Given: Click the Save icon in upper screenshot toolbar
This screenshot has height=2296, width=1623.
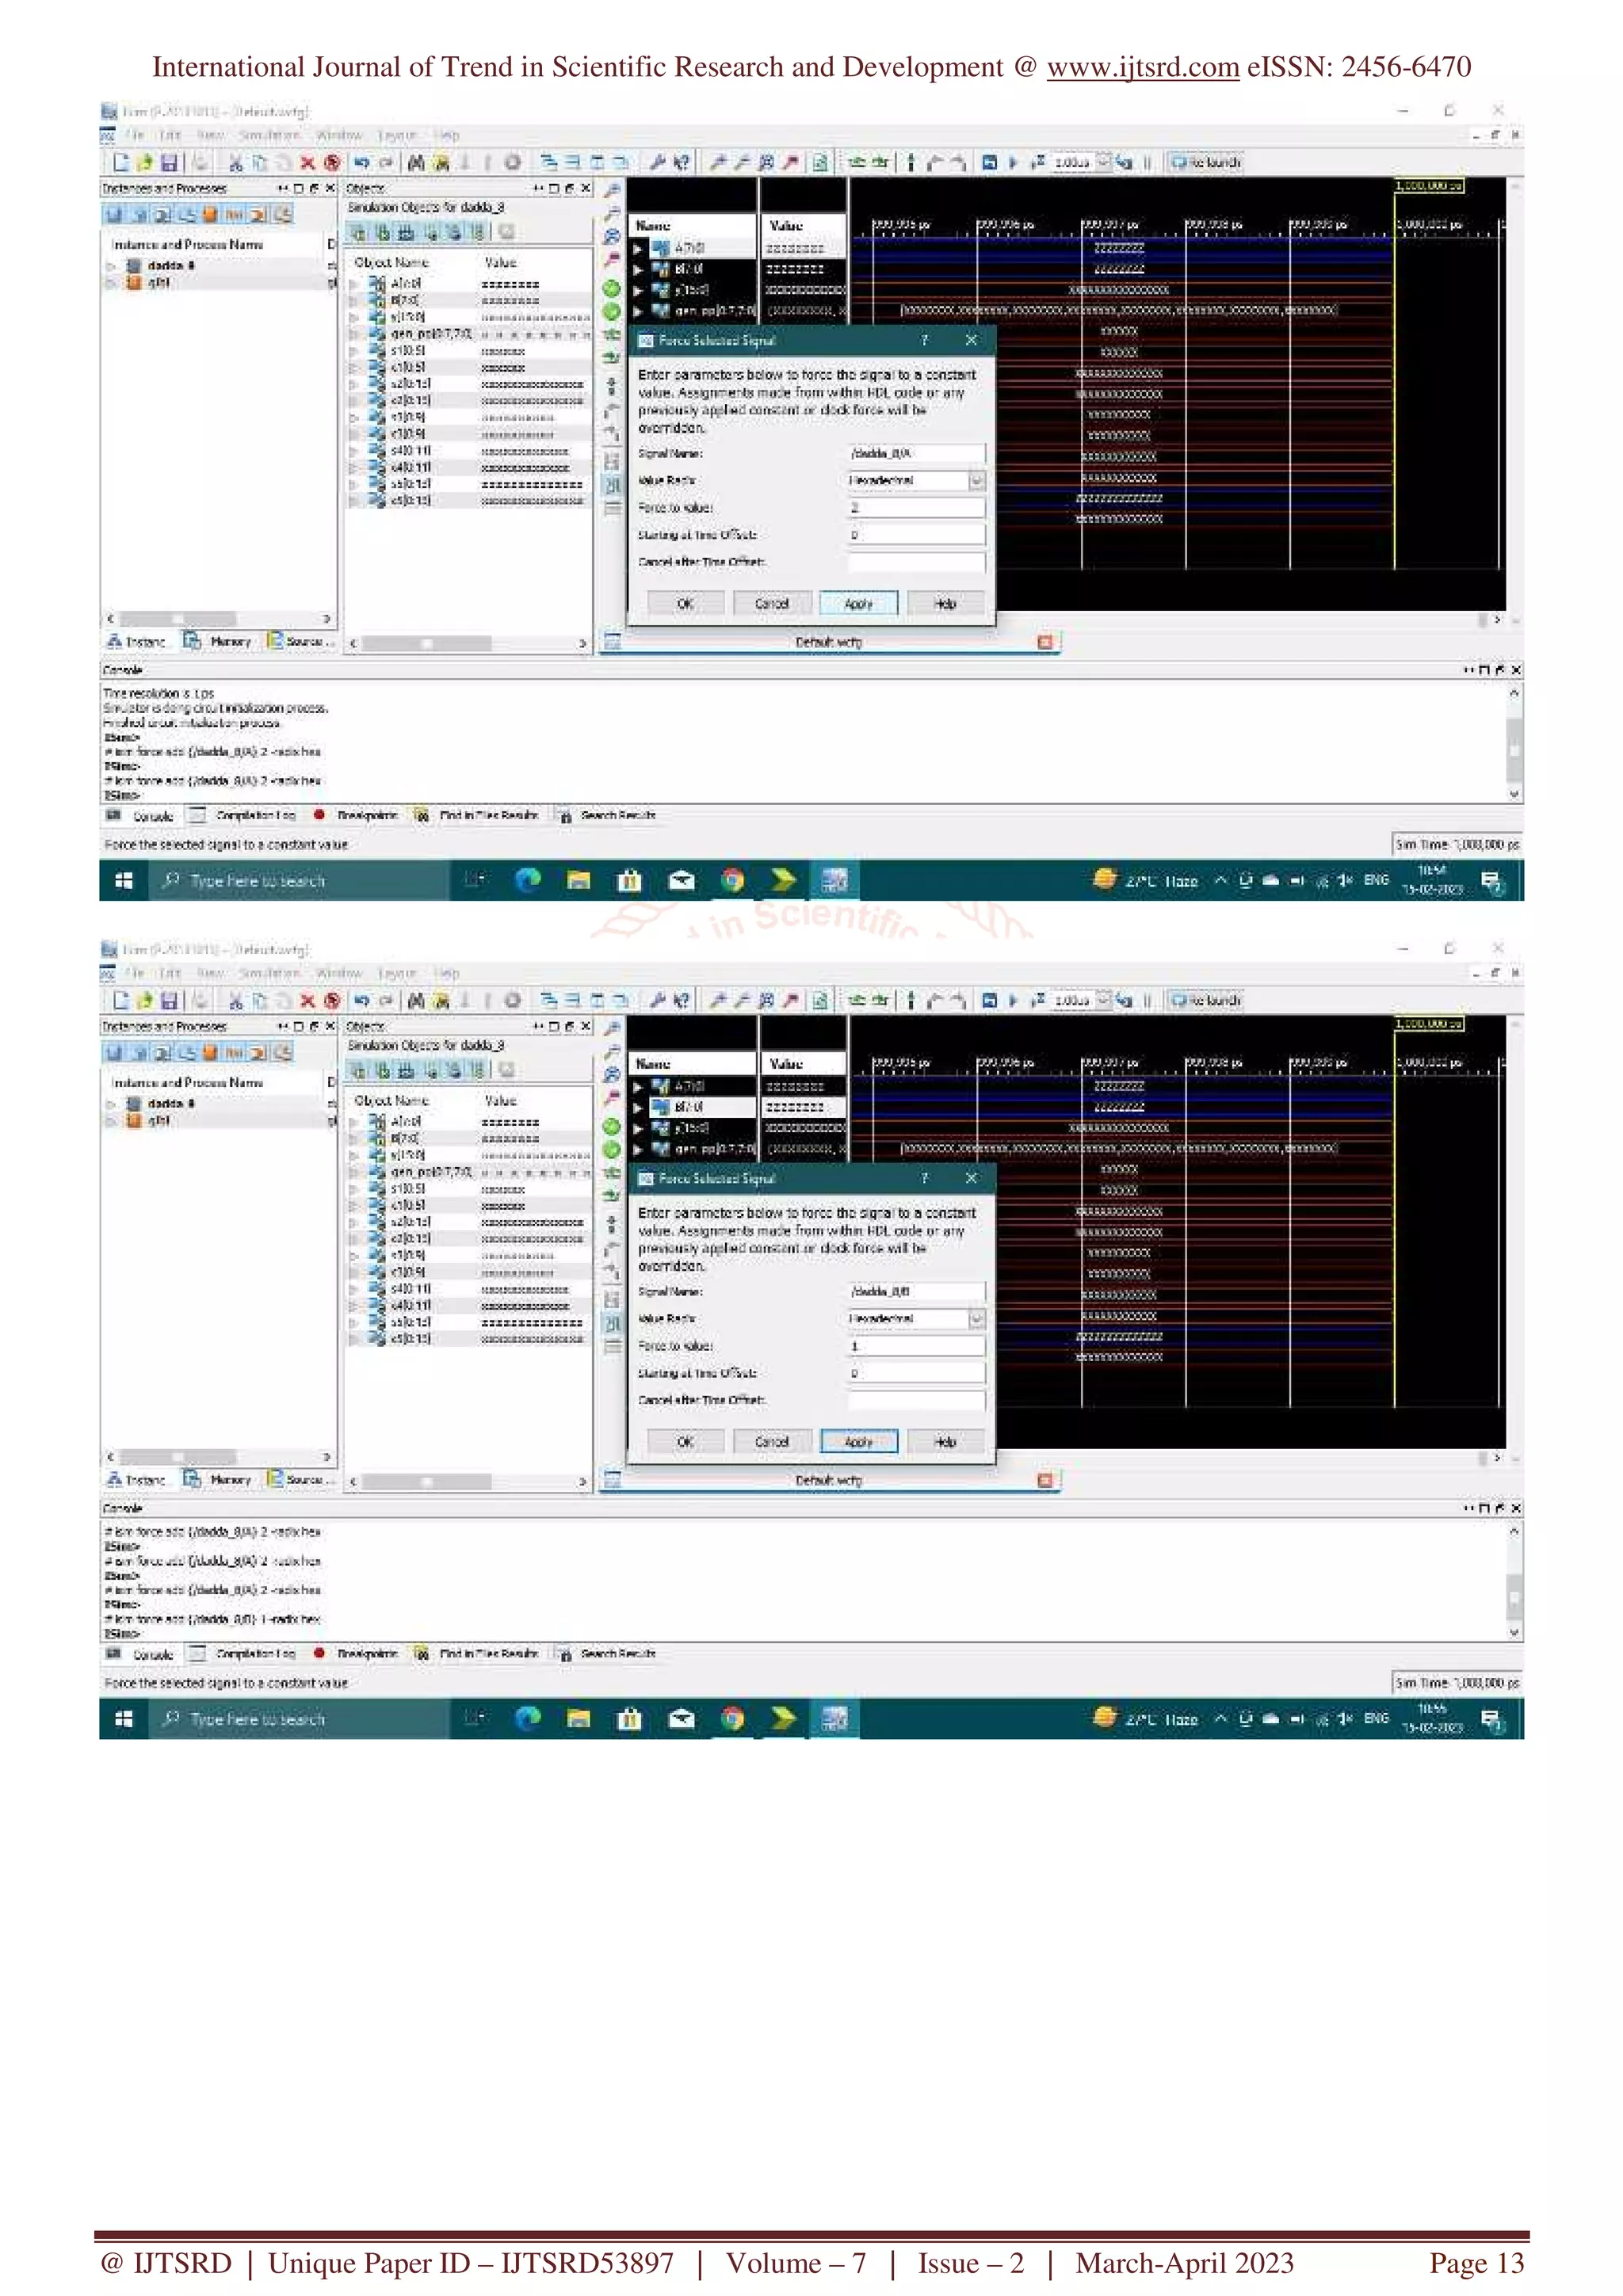Looking at the screenshot, I should click(x=169, y=163).
